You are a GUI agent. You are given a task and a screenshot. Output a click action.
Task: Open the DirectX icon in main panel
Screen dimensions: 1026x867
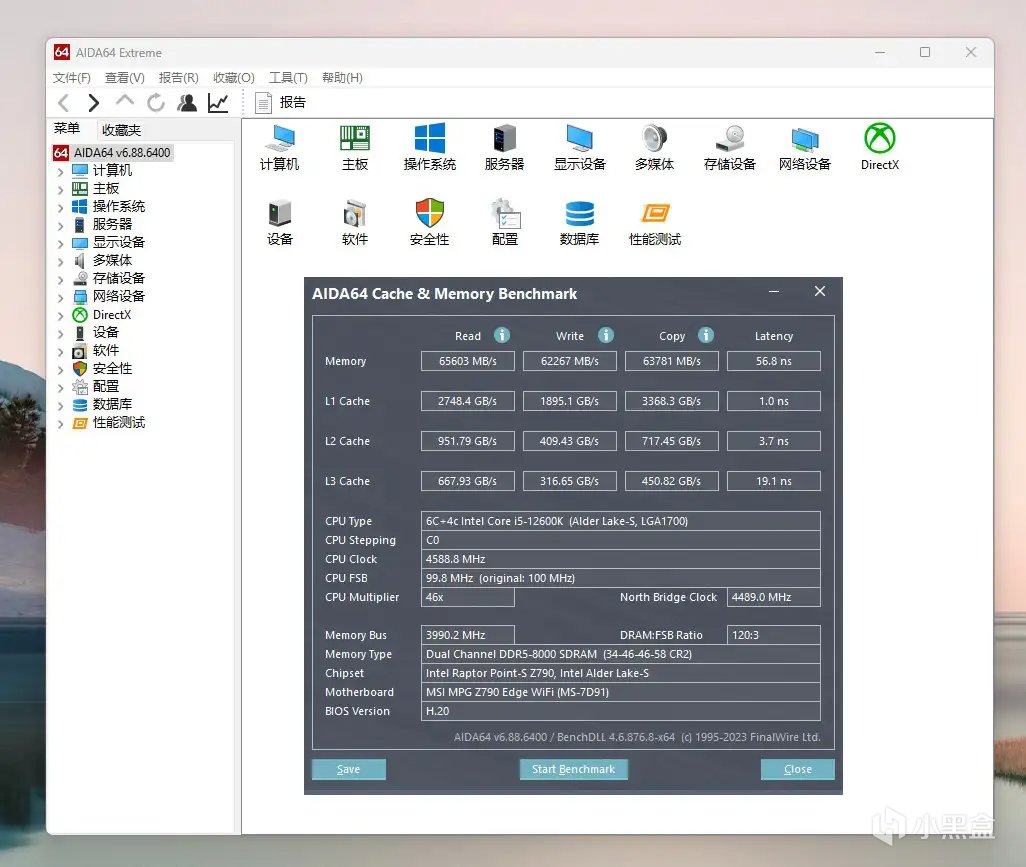(x=879, y=147)
